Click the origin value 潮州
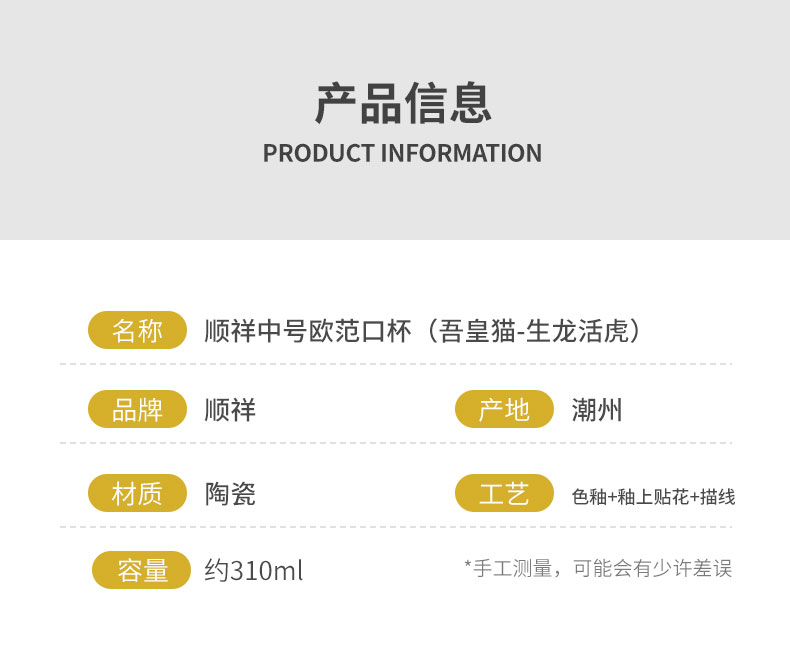This screenshot has width=790, height=663. (597, 410)
